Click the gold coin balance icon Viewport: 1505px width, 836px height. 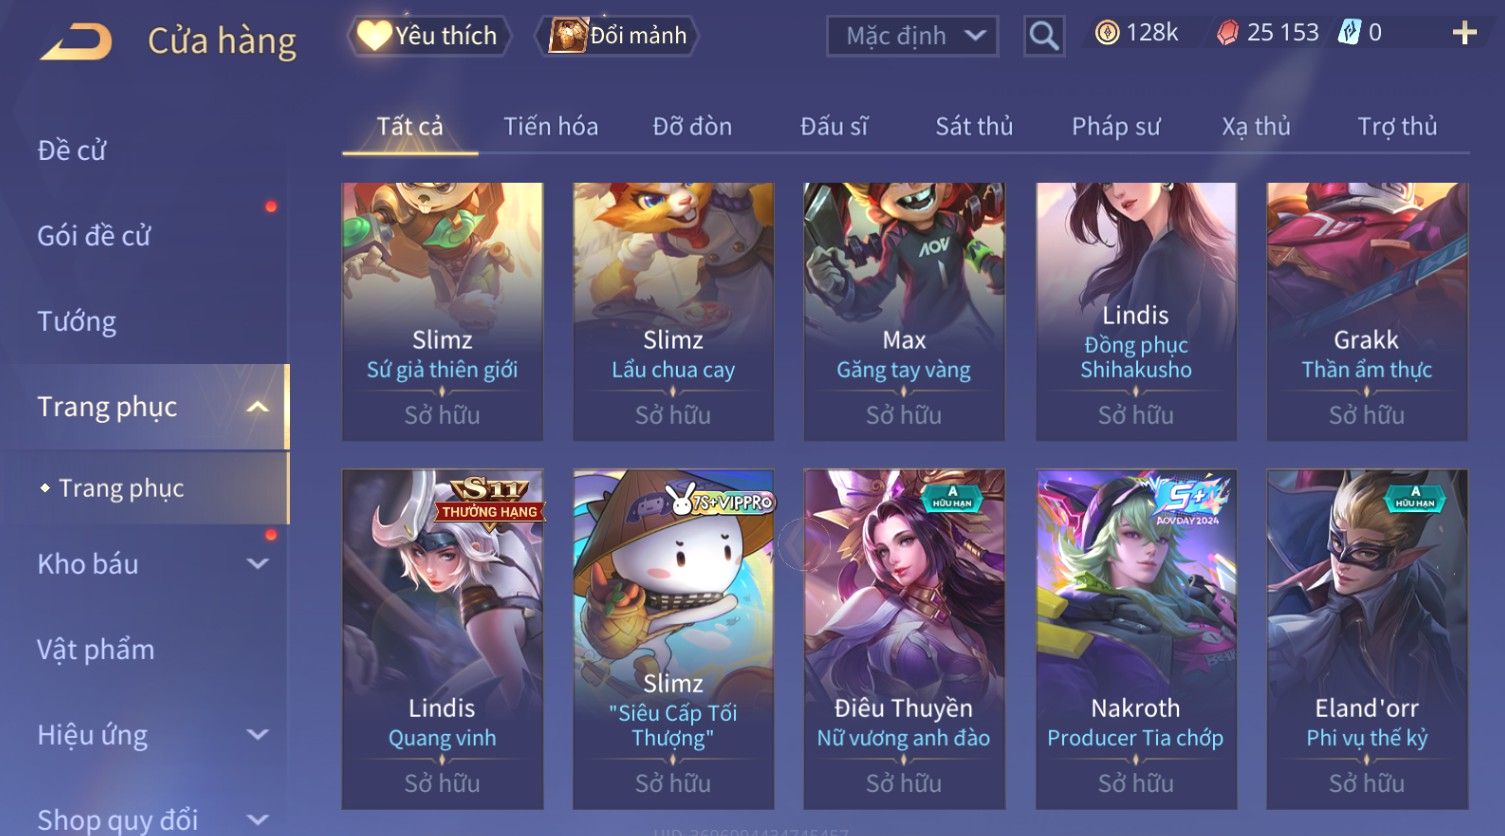click(1107, 33)
